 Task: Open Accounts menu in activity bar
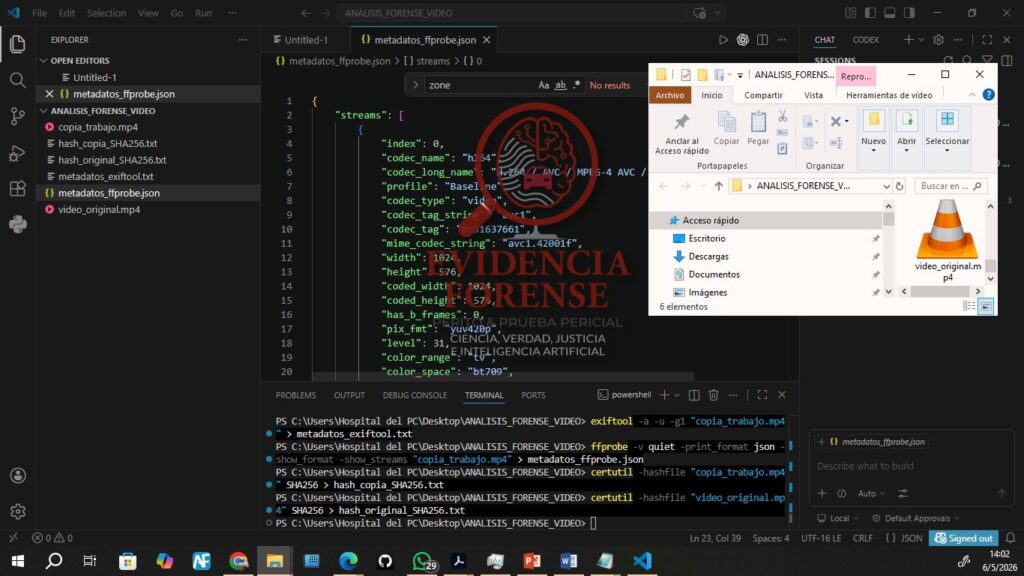point(18,475)
